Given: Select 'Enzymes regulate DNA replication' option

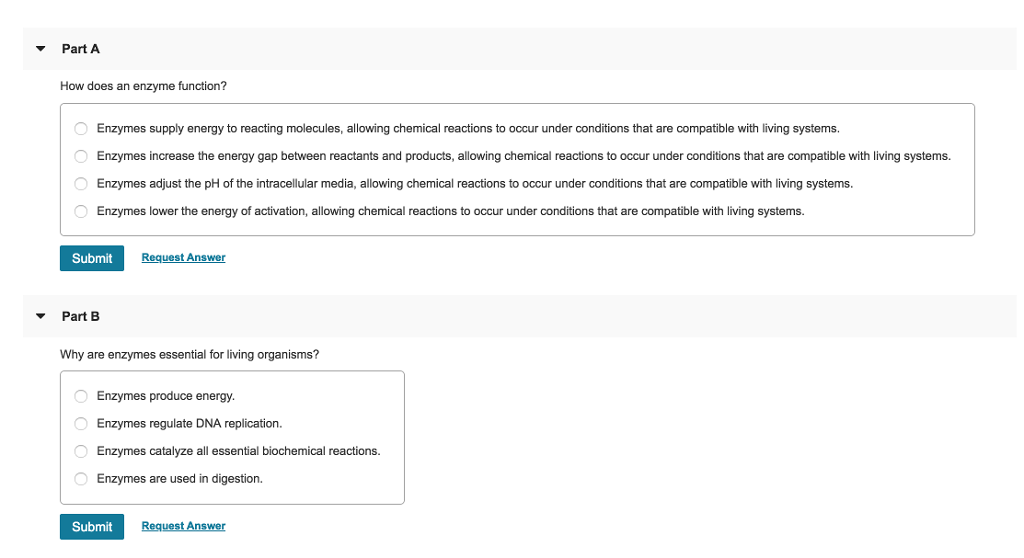Looking at the screenshot, I should pos(80,423).
